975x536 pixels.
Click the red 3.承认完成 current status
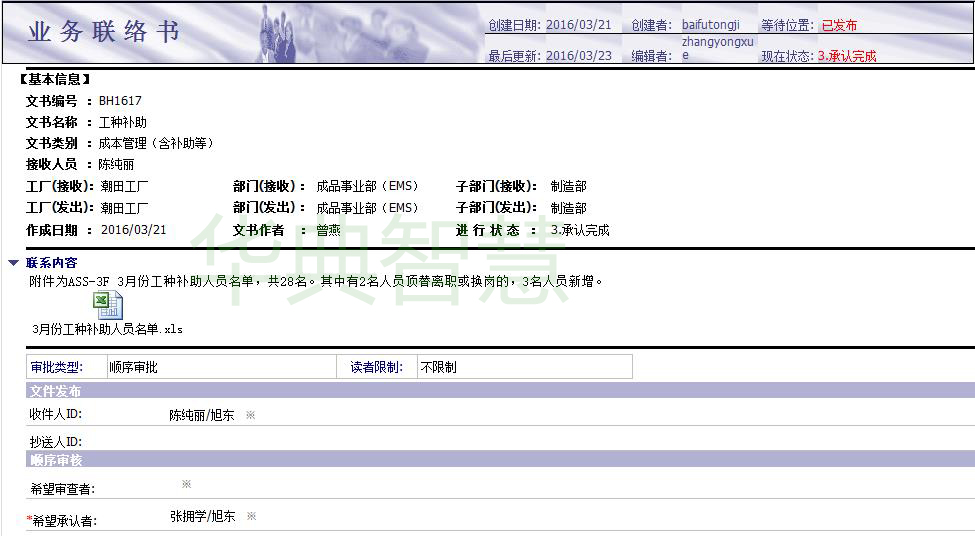pyautogui.click(x=847, y=56)
